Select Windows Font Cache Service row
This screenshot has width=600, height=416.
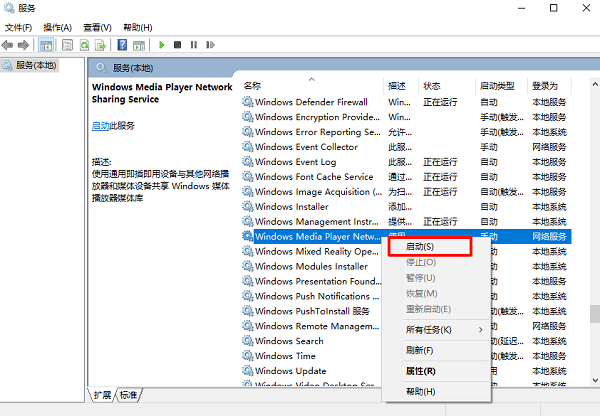point(406,177)
